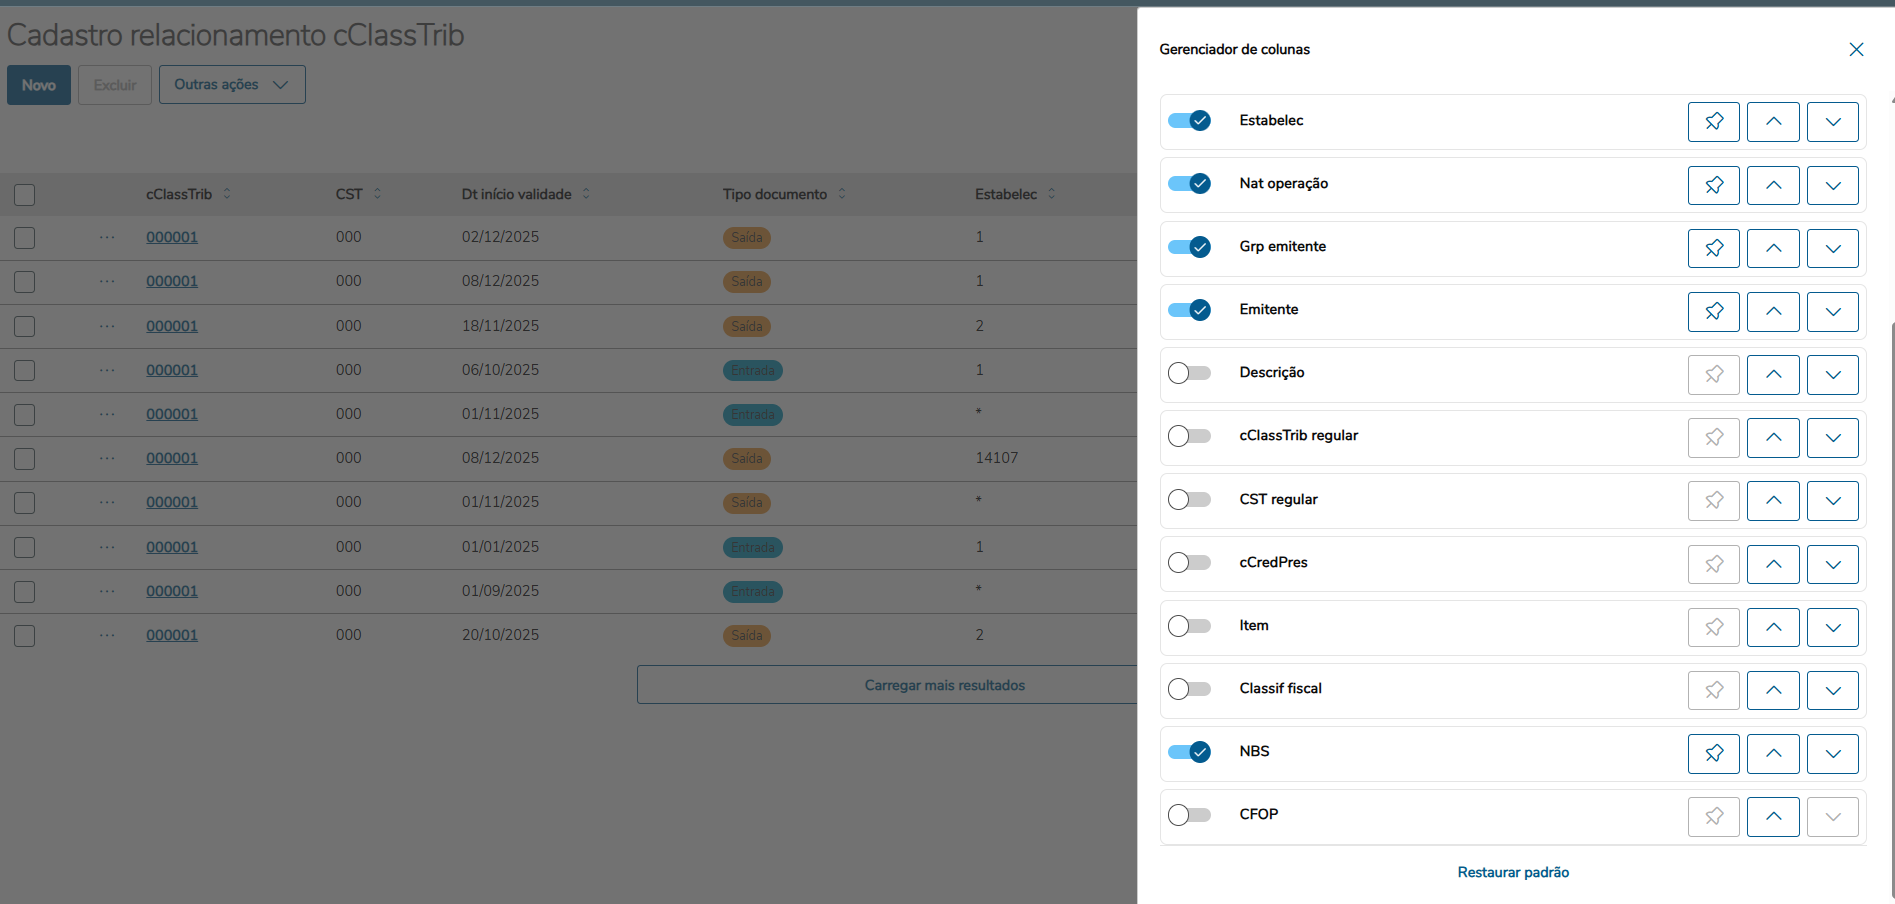Screen dimensions: 1895x904
Task: Move Descrição column up
Action: pos(1773,374)
